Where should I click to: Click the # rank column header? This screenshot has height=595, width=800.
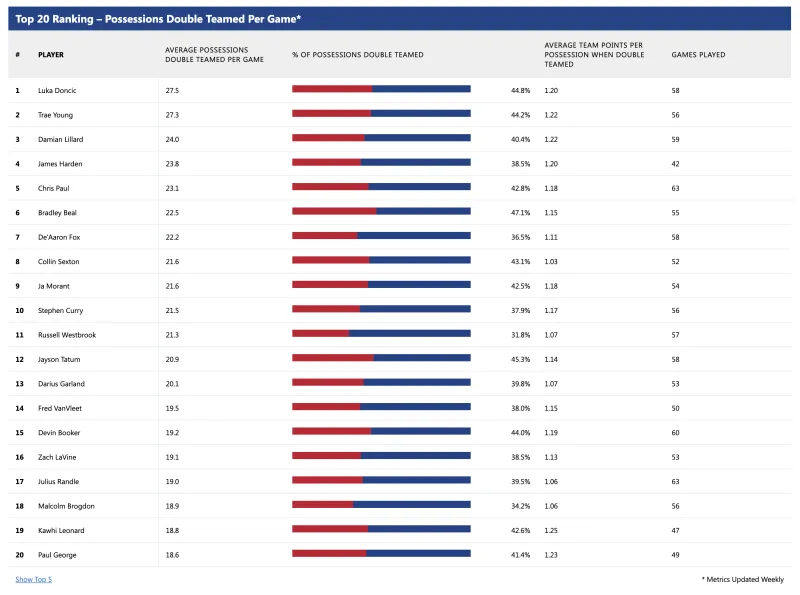click(x=17, y=55)
